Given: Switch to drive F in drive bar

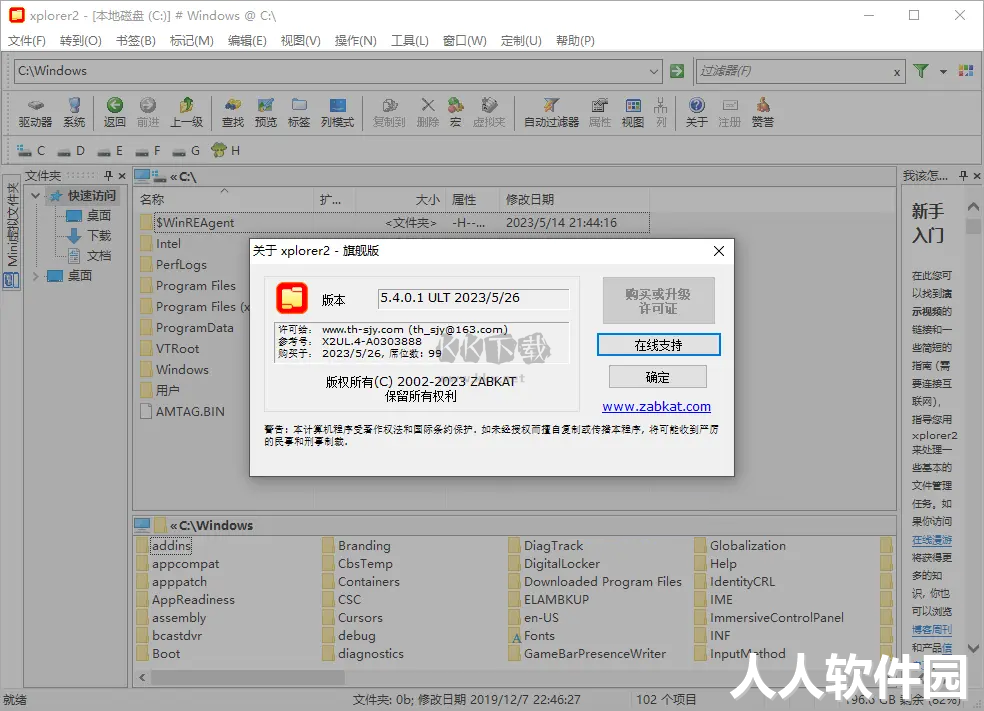Looking at the screenshot, I should point(148,151).
